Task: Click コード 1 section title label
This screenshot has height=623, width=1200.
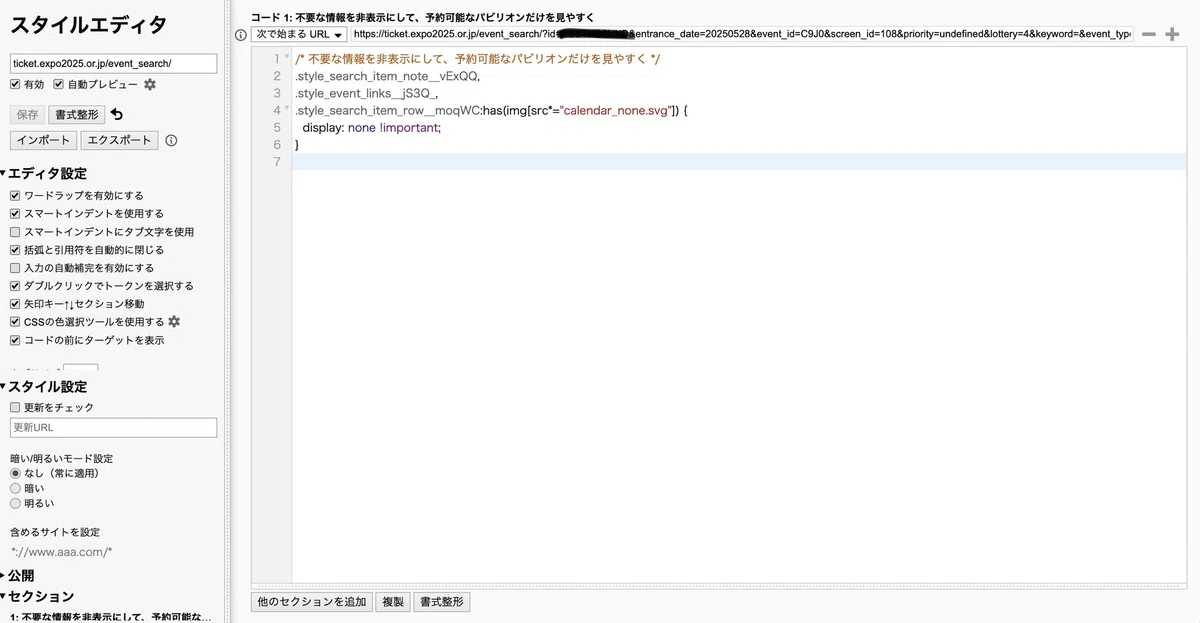Action: [422, 17]
